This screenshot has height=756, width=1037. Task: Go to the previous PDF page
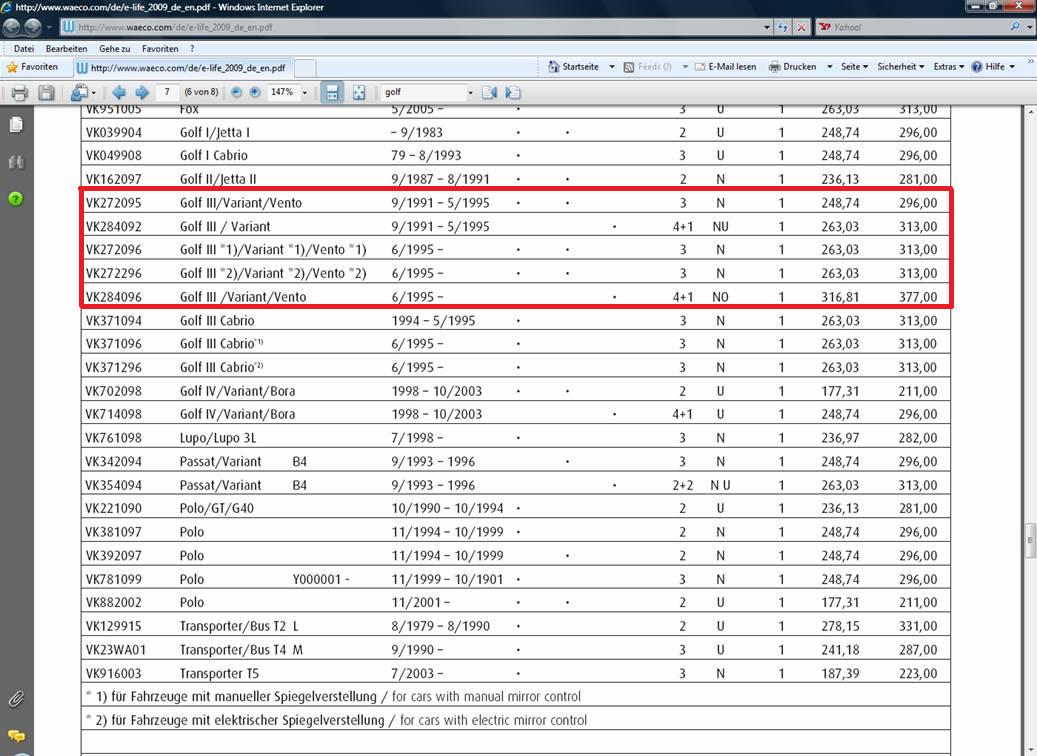(x=119, y=93)
